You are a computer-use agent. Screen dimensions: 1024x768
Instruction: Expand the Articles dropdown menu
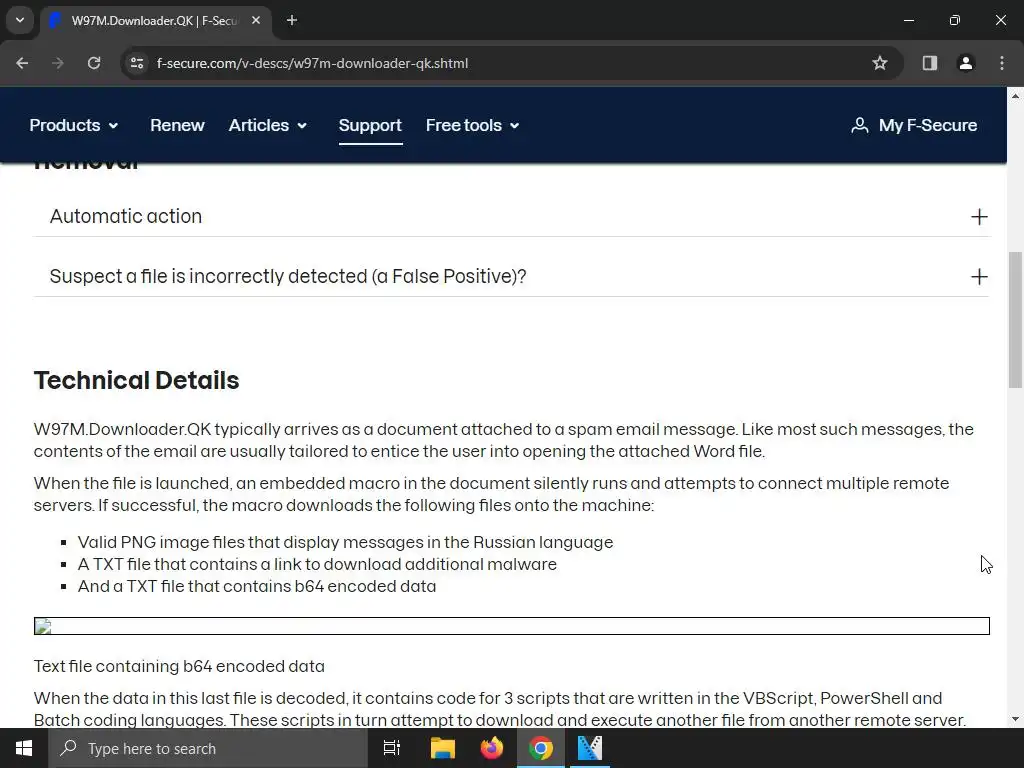268,125
